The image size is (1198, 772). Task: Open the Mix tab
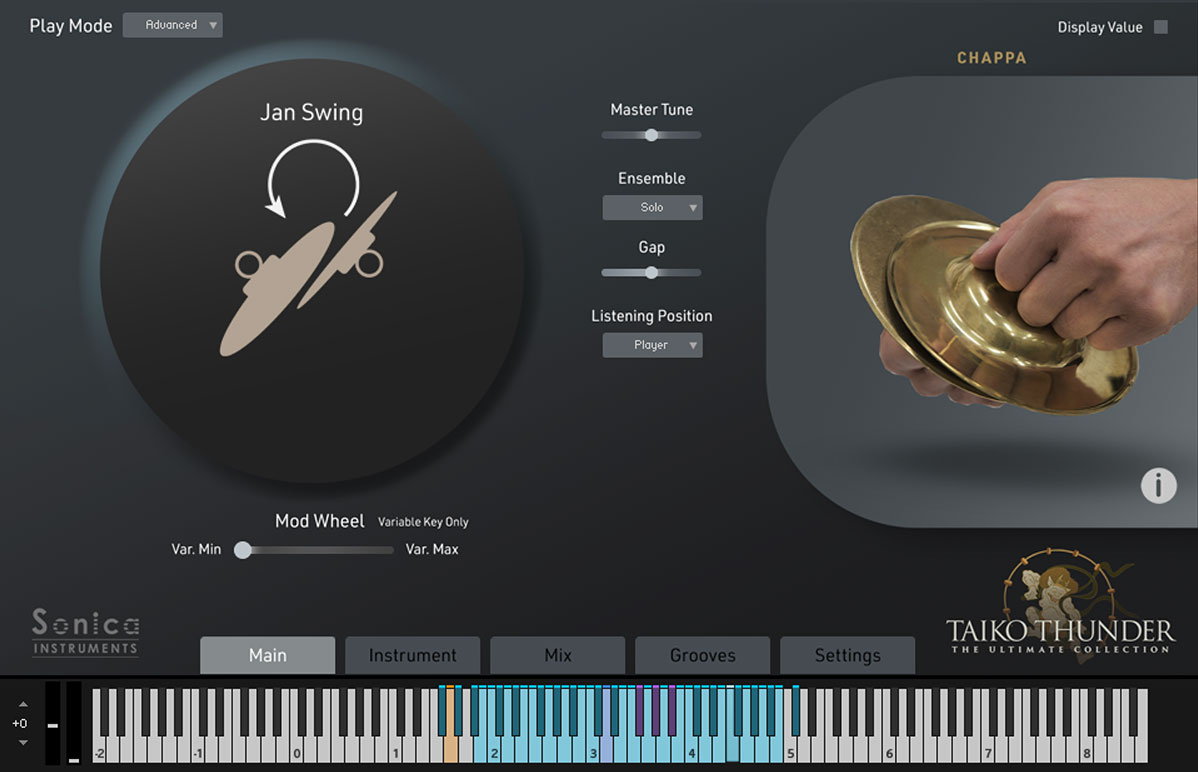tap(557, 655)
